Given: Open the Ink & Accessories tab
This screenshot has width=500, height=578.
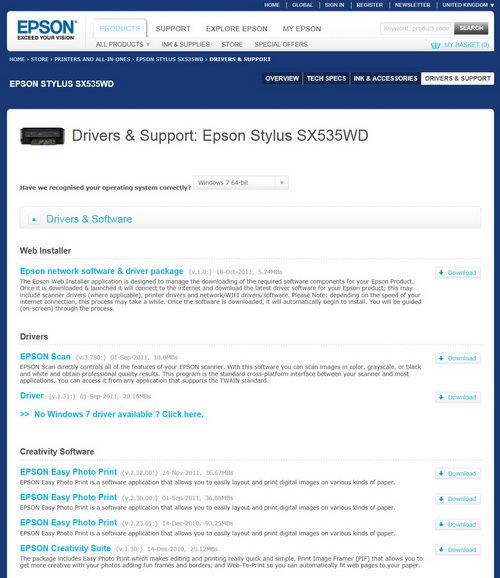Looking at the screenshot, I should [x=385, y=79].
